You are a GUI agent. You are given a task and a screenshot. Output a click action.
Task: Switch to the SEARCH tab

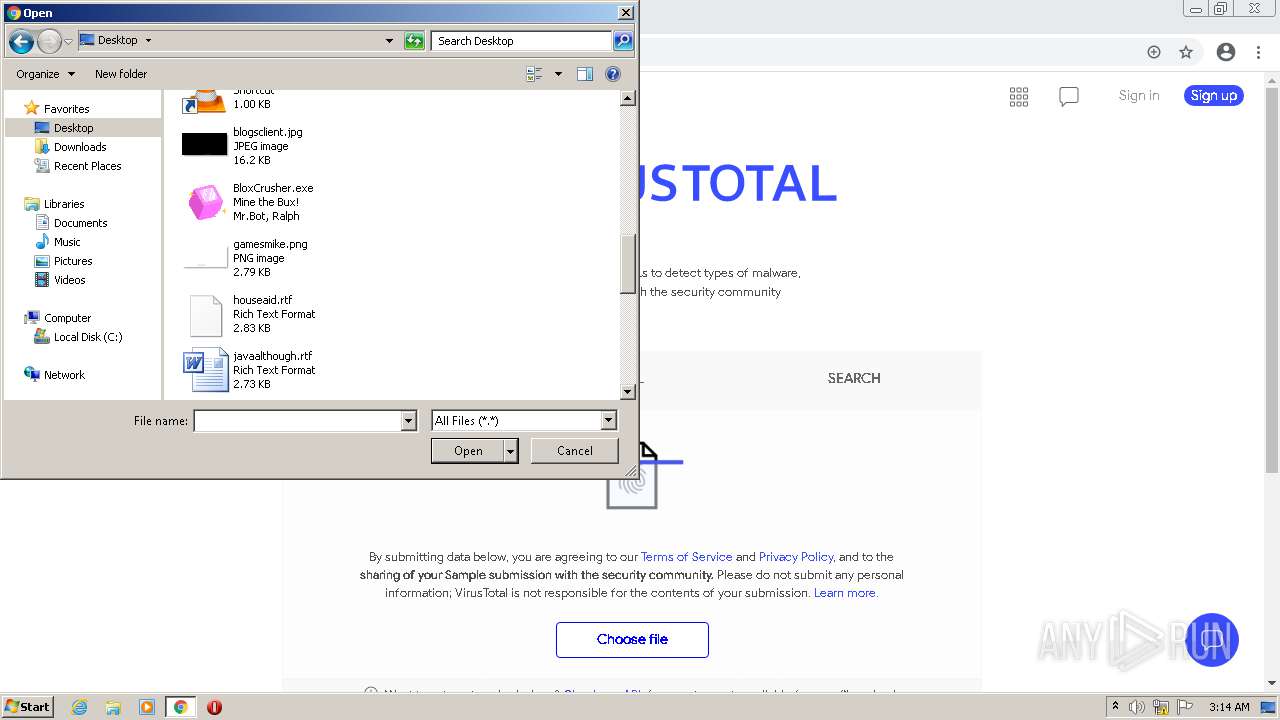pyautogui.click(x=854, y=378)
